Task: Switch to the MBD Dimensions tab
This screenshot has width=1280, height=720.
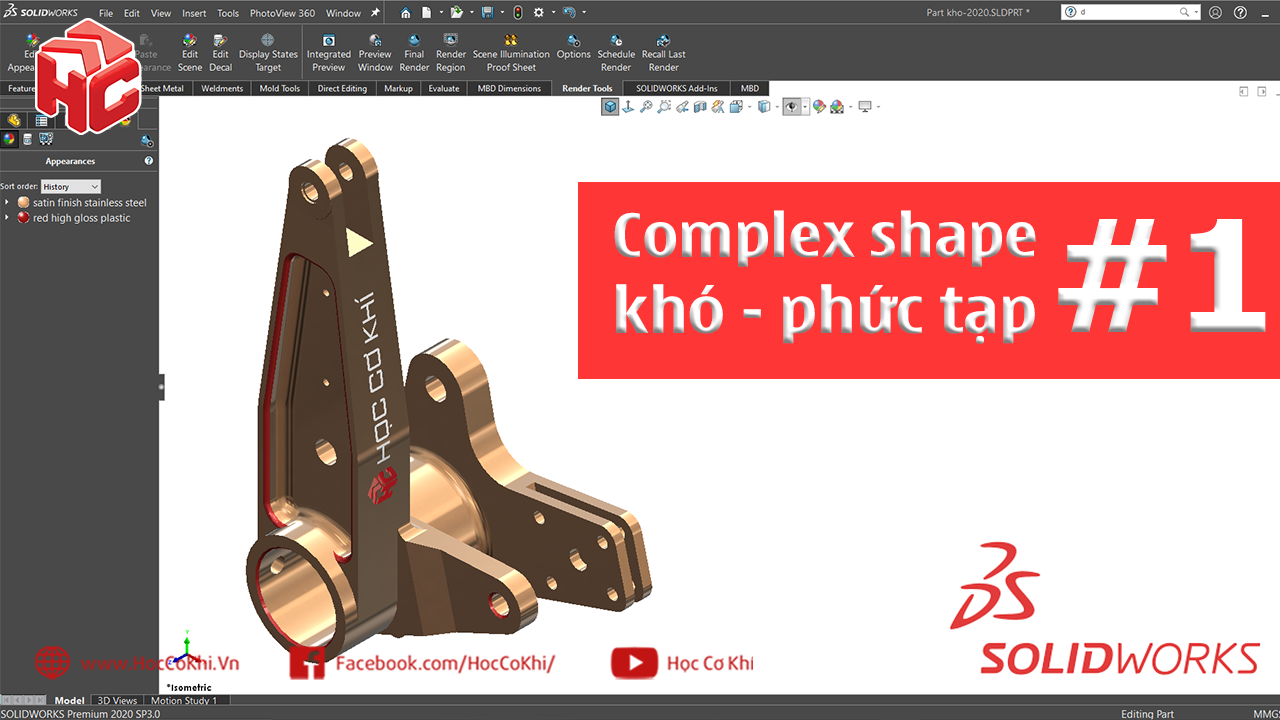Action: pyautogui.click(x=509, y=88)
